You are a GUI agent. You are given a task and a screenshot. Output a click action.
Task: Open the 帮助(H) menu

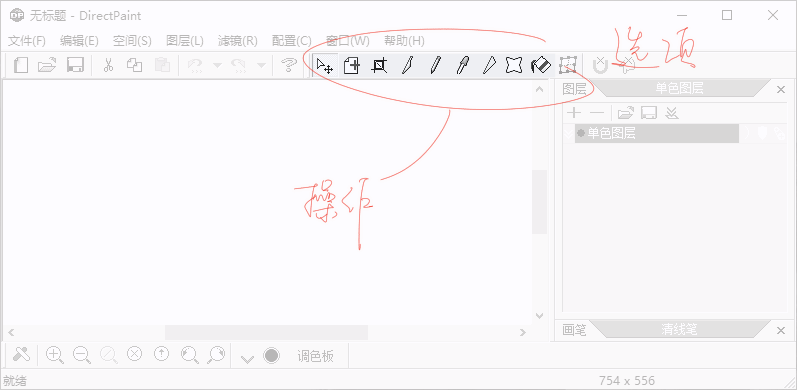(404, 41)
